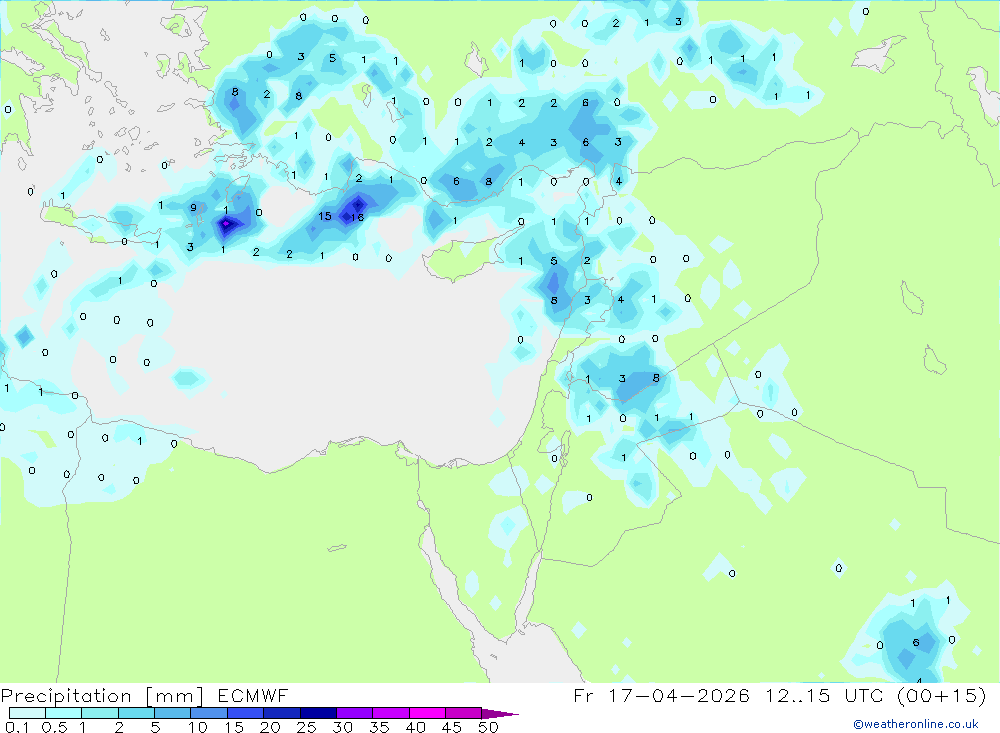Click the purple arrow tip past legend 50
Image resolution: width=1000 pixels, height=733 pixels.
point(500,714)
